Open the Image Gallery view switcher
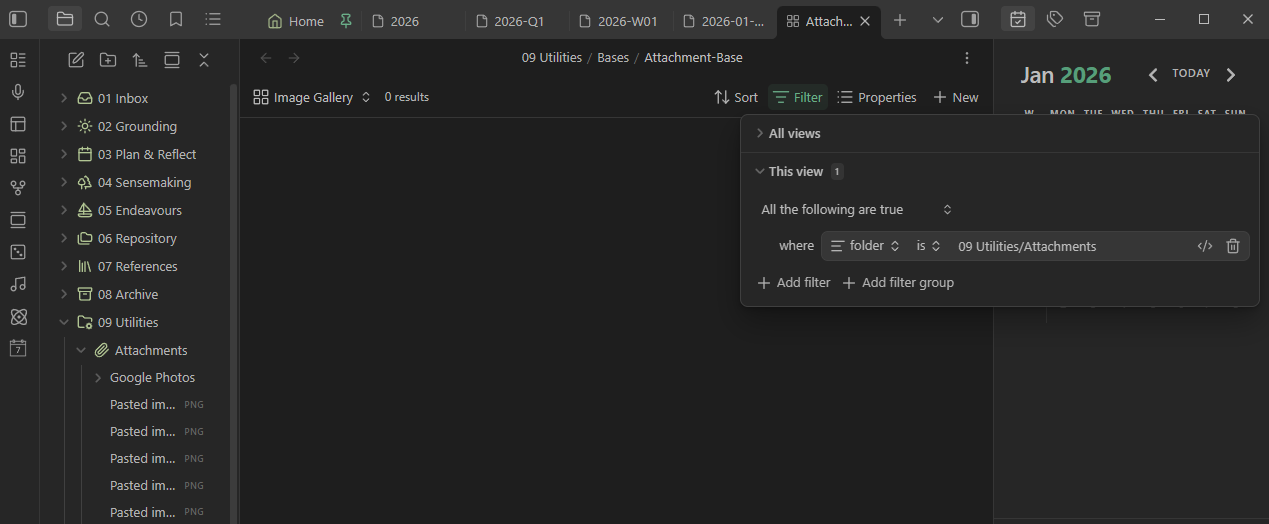Screen dimensions: 1269x524 [312, 97]
